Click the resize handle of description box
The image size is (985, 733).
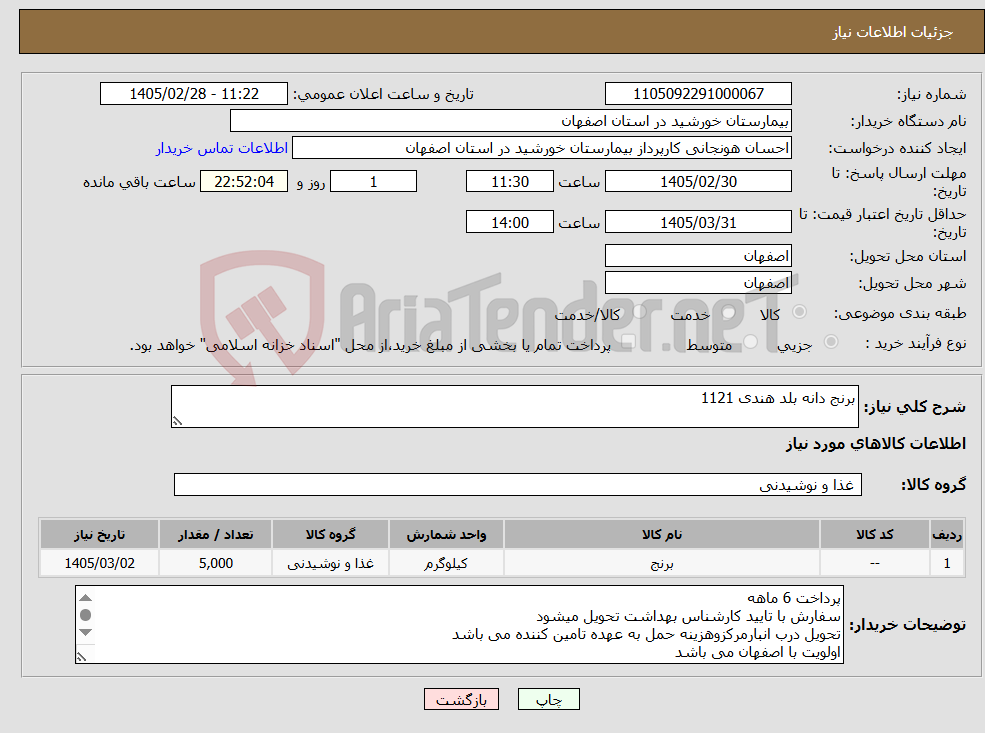coord(177,421)
